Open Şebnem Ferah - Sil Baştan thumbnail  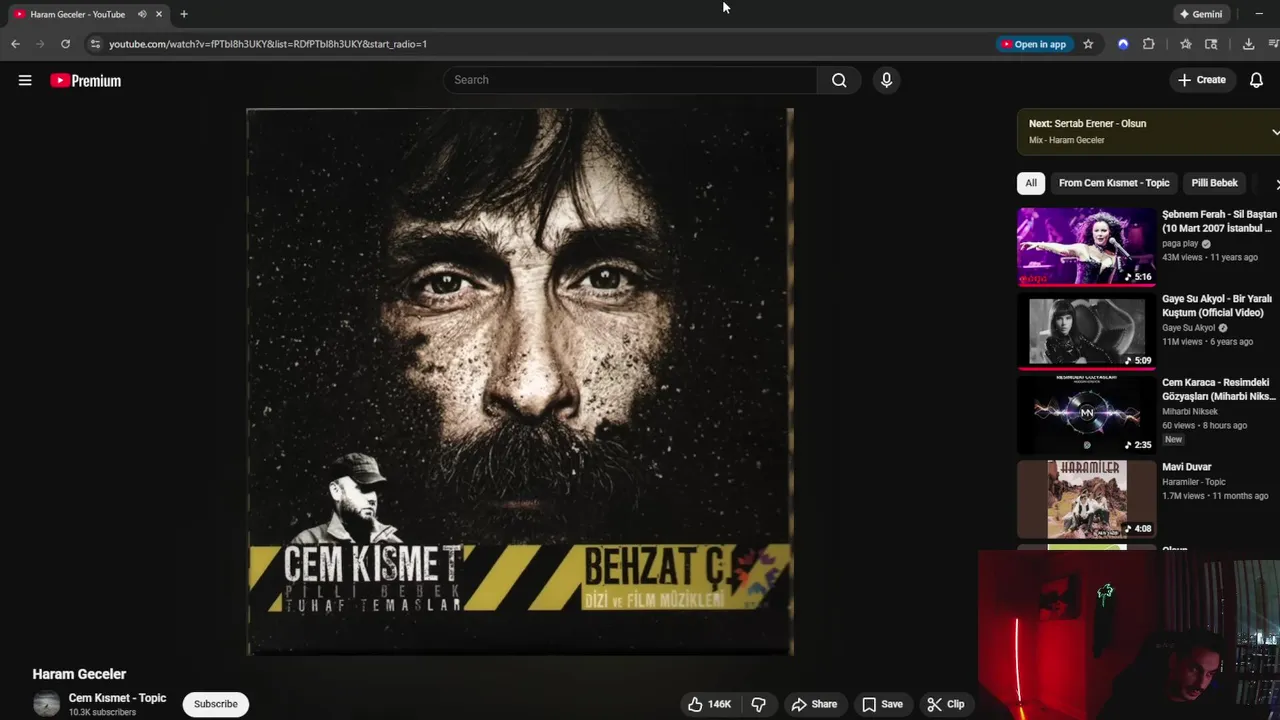[1086, 246]
